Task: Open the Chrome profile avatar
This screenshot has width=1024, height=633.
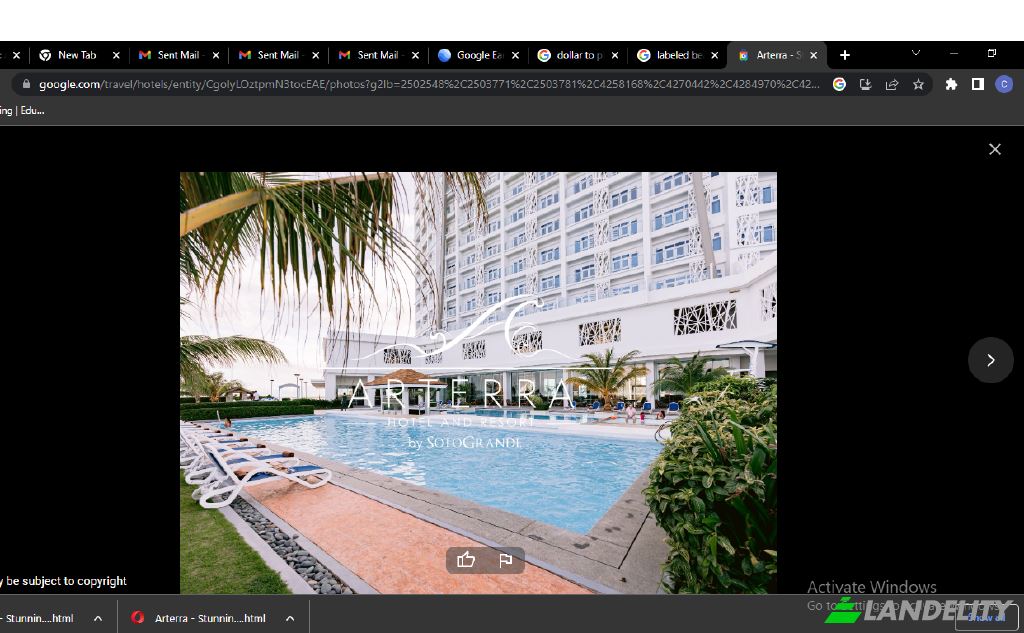Action: pos(1004,85)
